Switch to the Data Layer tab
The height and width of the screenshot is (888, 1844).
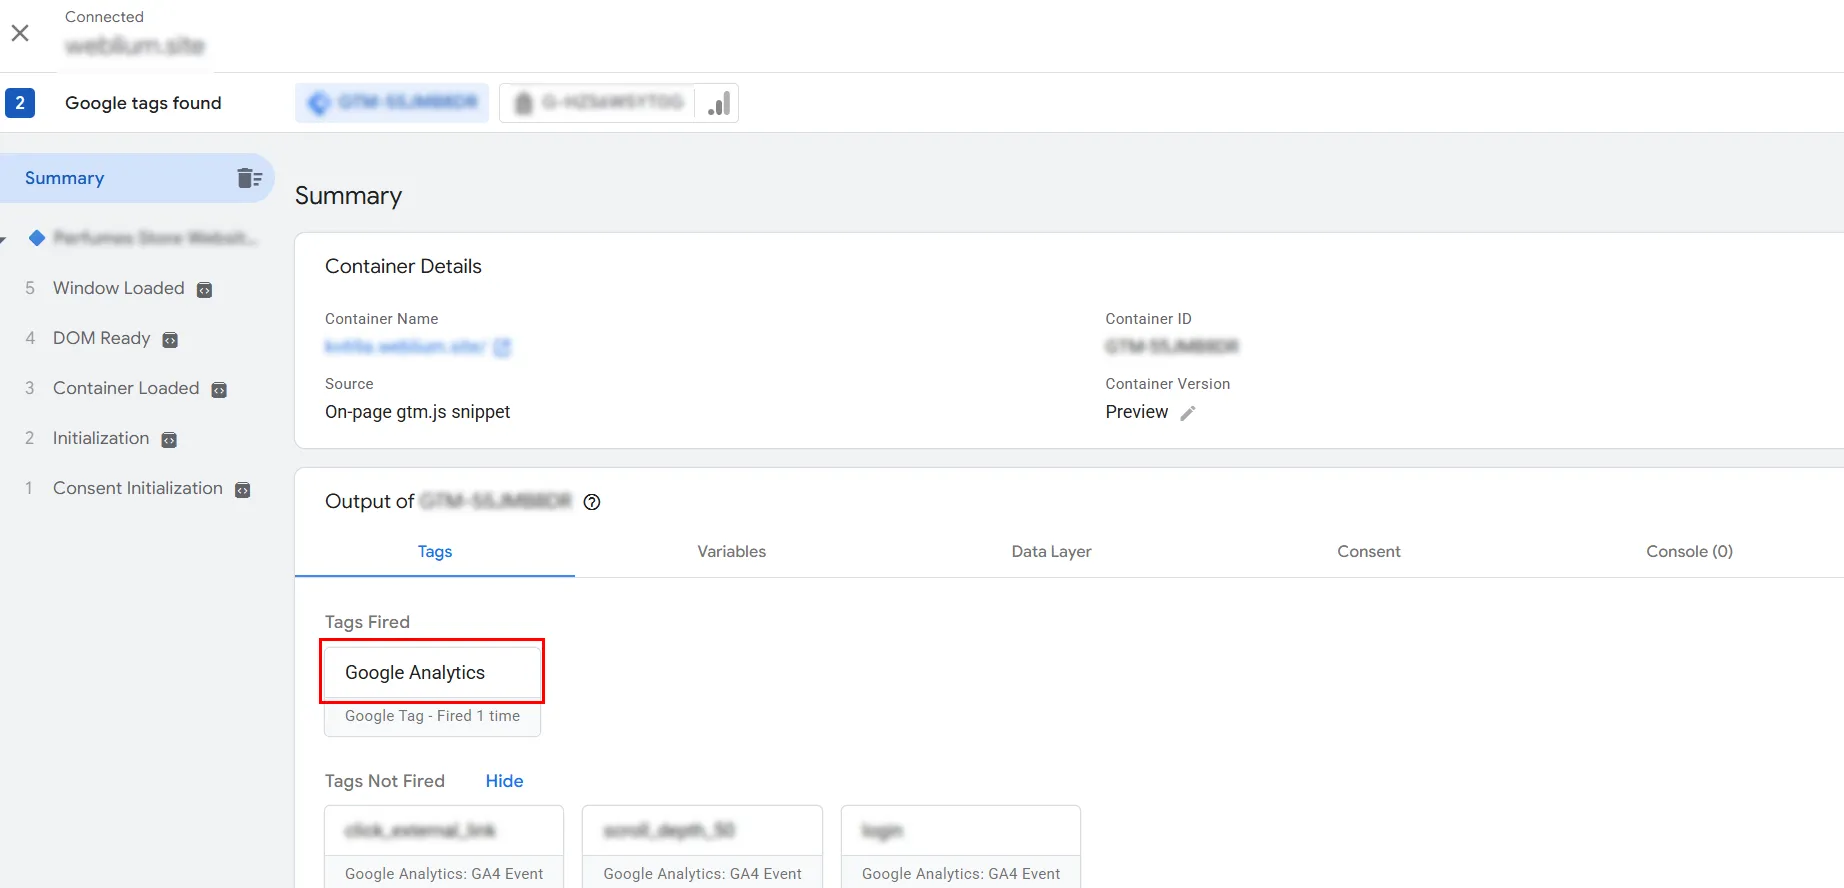click(x=1051, y=551)
